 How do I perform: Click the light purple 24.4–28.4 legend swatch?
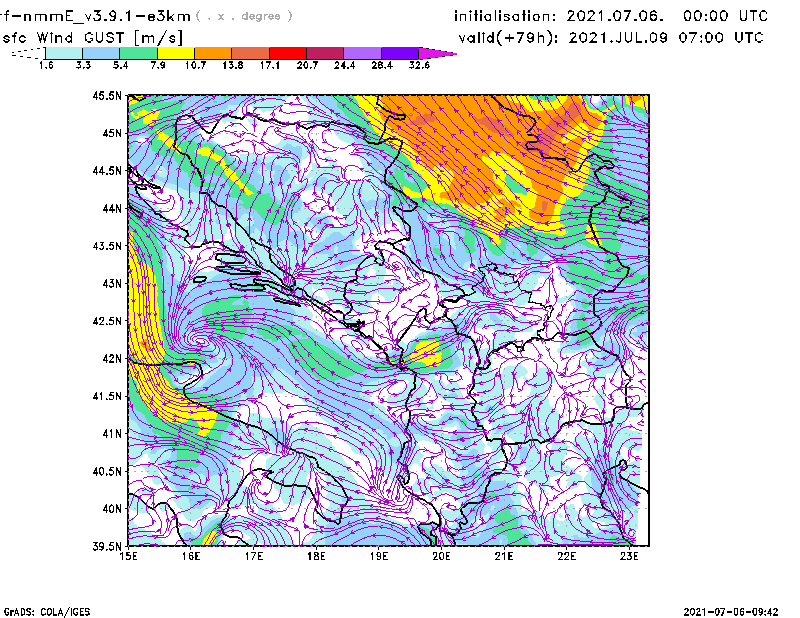pyautogui.click(x=363, y=53)
